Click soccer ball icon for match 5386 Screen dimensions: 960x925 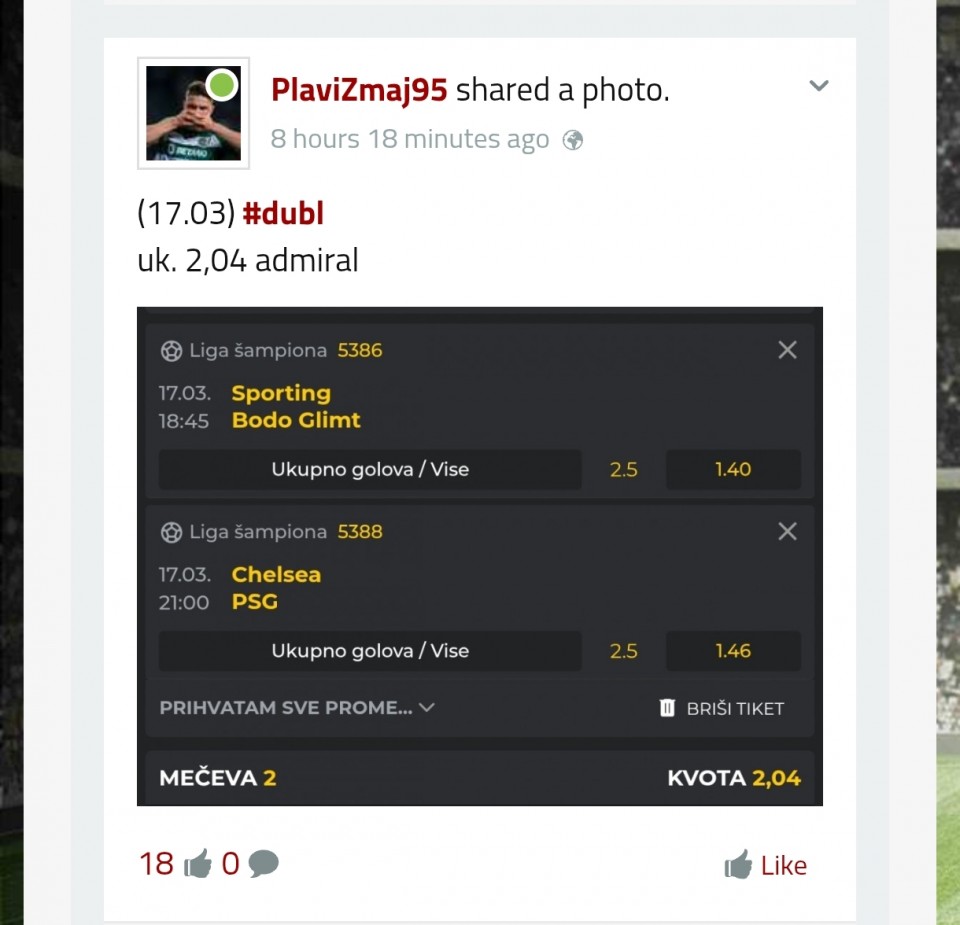tap(171, 351)
